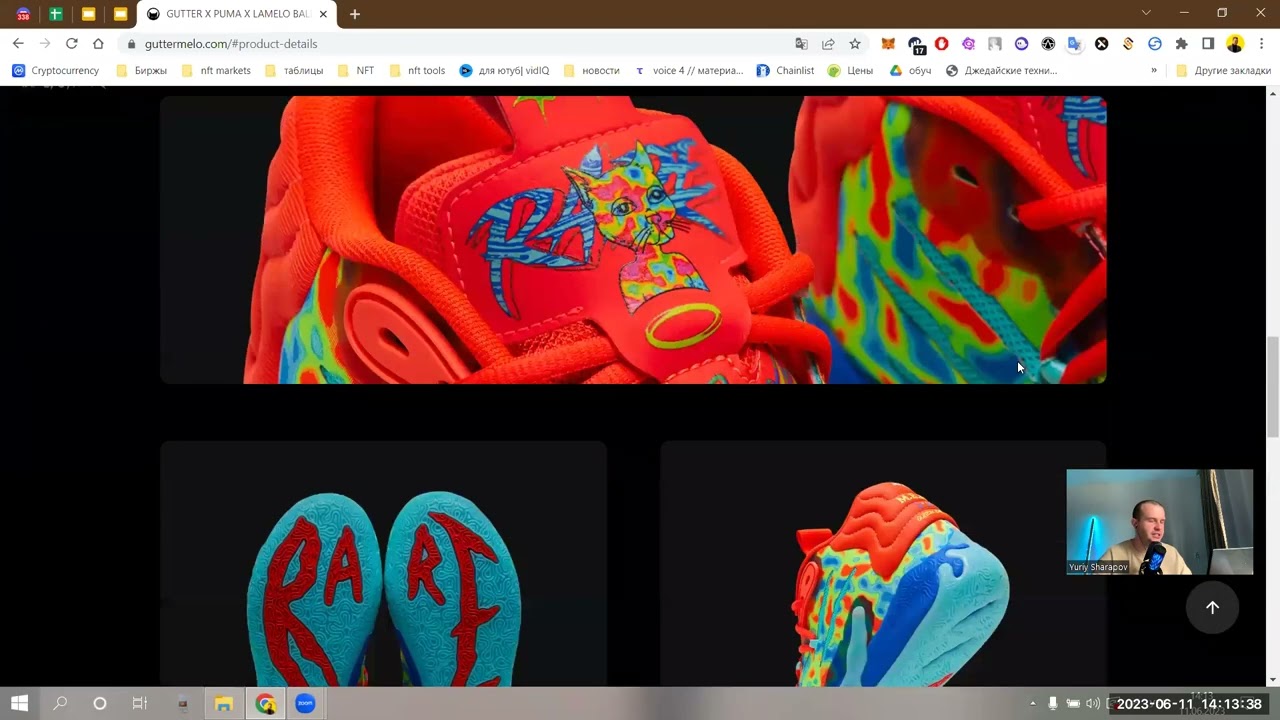Open the Джедайские техни... bookmark
1280x720 pixels.
point(1001,71)
